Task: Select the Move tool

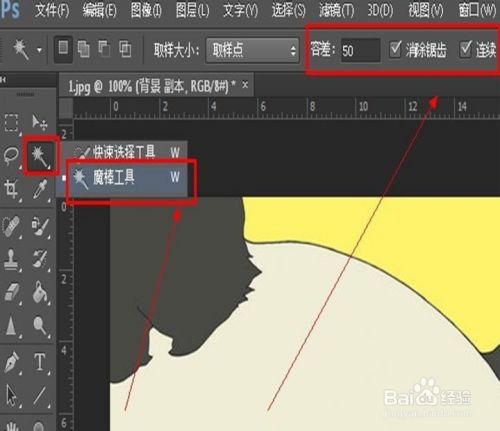Action: pos(40,123)
